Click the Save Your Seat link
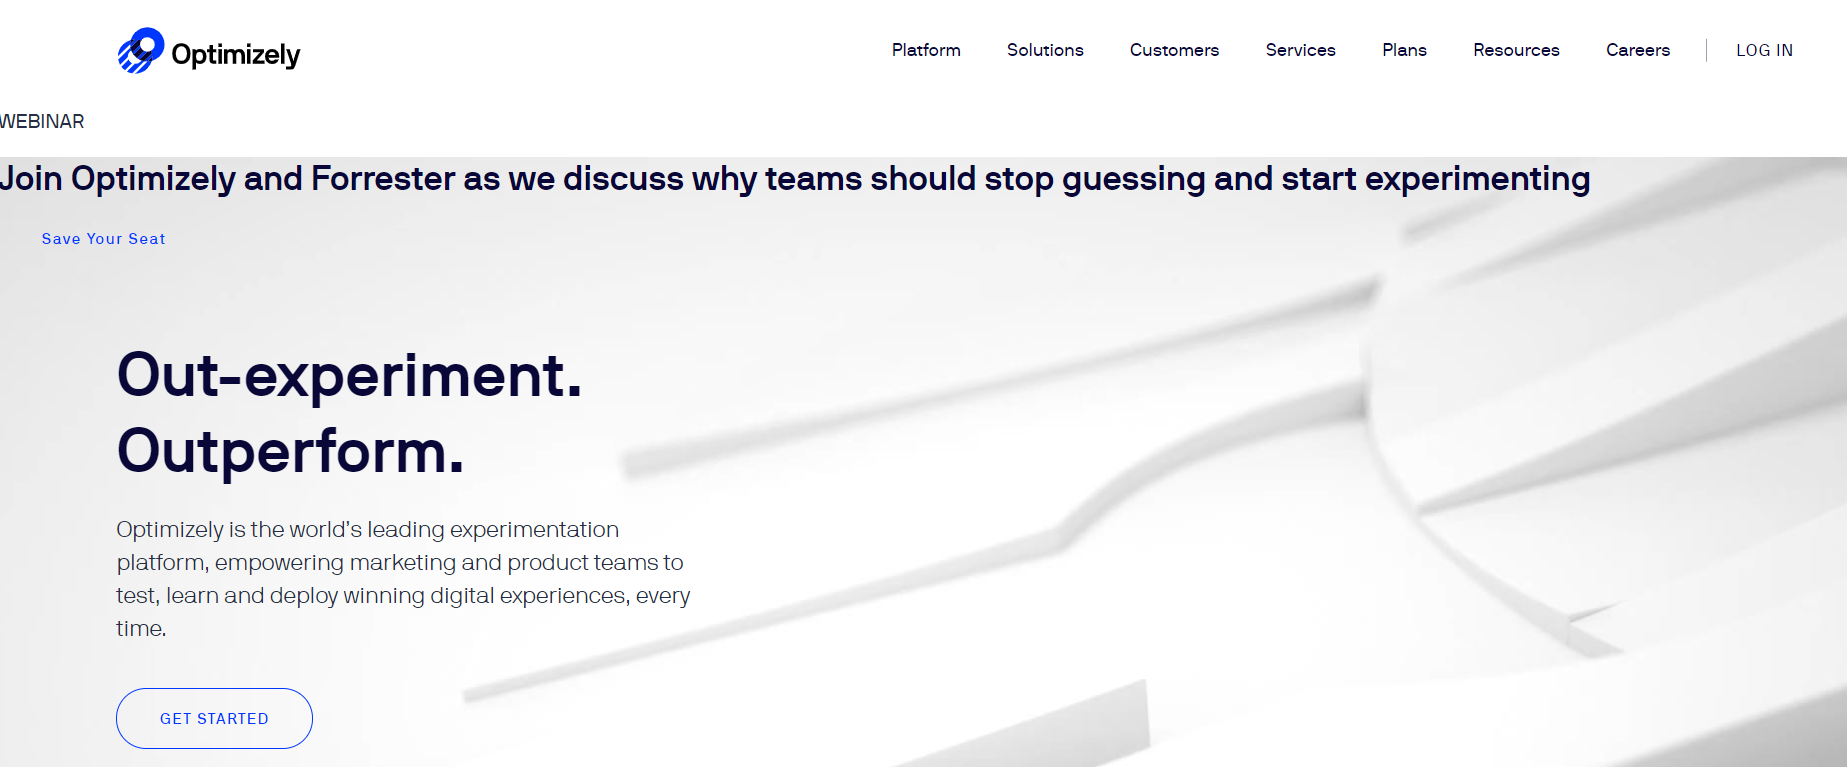Viewport: 1847px width, 767px height. tap(104, 239)
